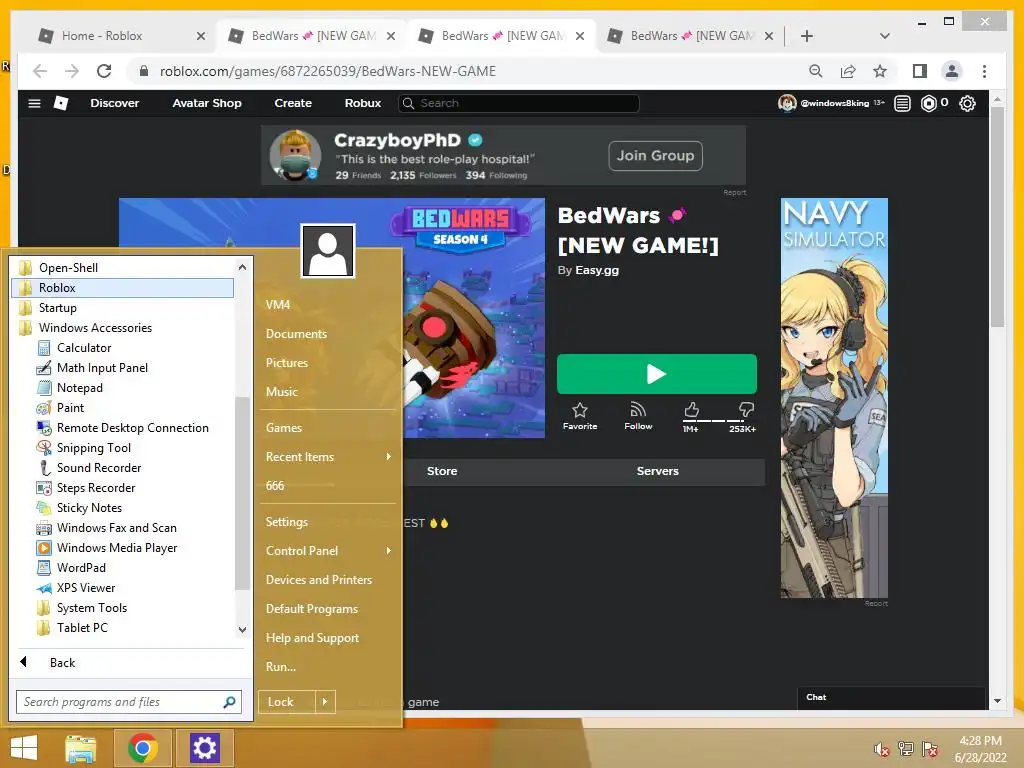The image size is (1024, 768).
Task: Open the Servers tab of BedWars
Action: click(x=658, y=471)
